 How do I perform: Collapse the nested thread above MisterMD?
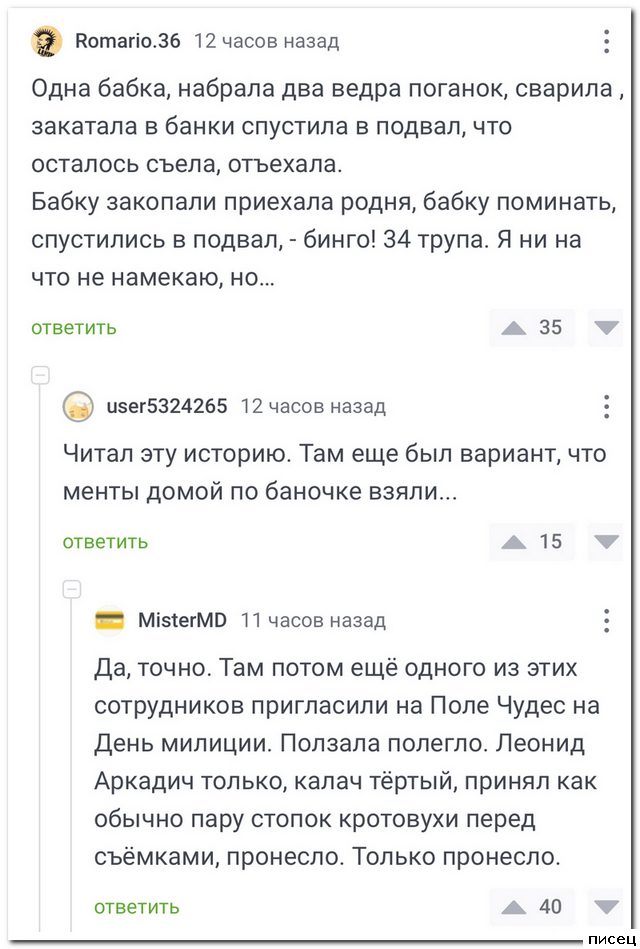point(72,589)
